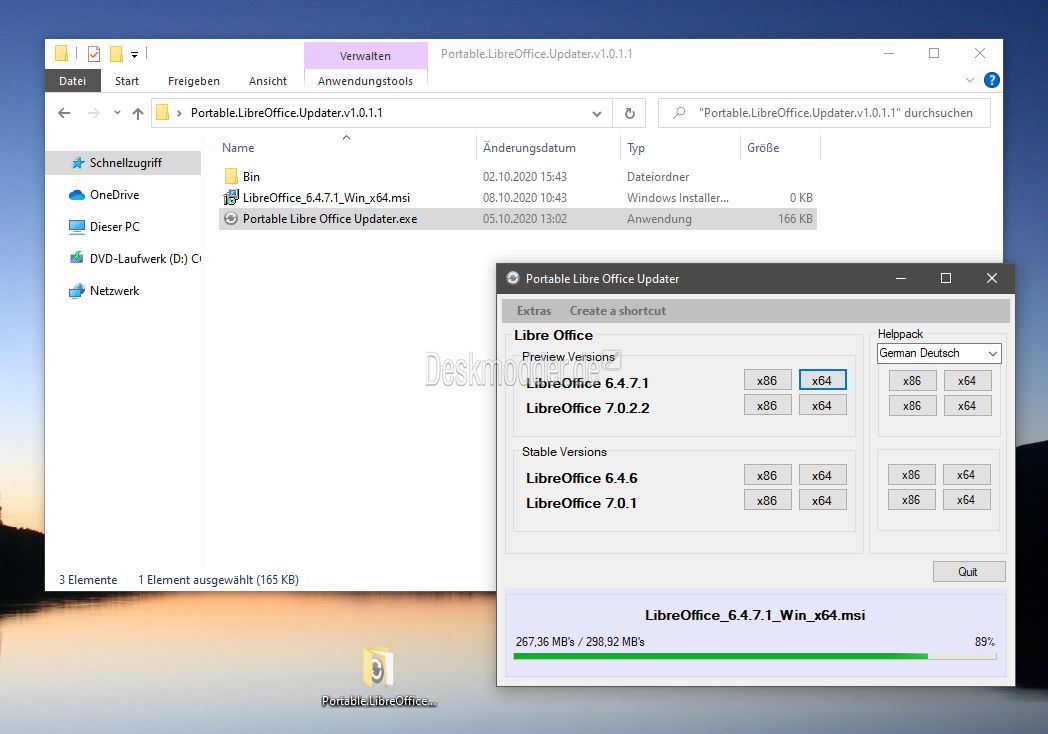Expand the ribbon with the chevron
1048x734 pixels.
click(x=970, y=80)
